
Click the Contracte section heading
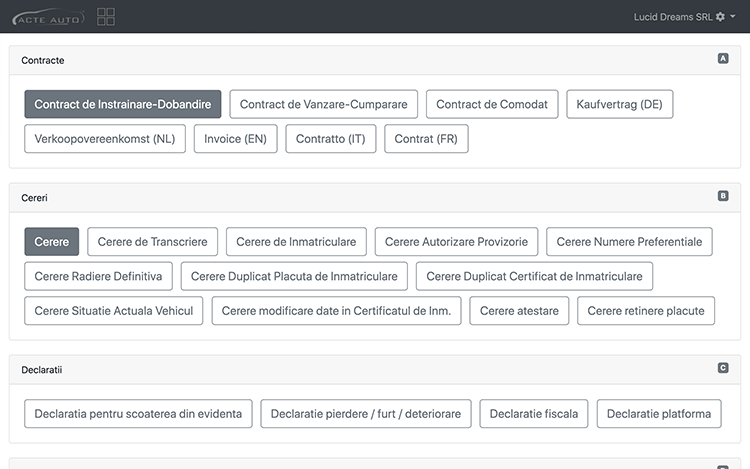pyautogui.click(x=43, y=60)
